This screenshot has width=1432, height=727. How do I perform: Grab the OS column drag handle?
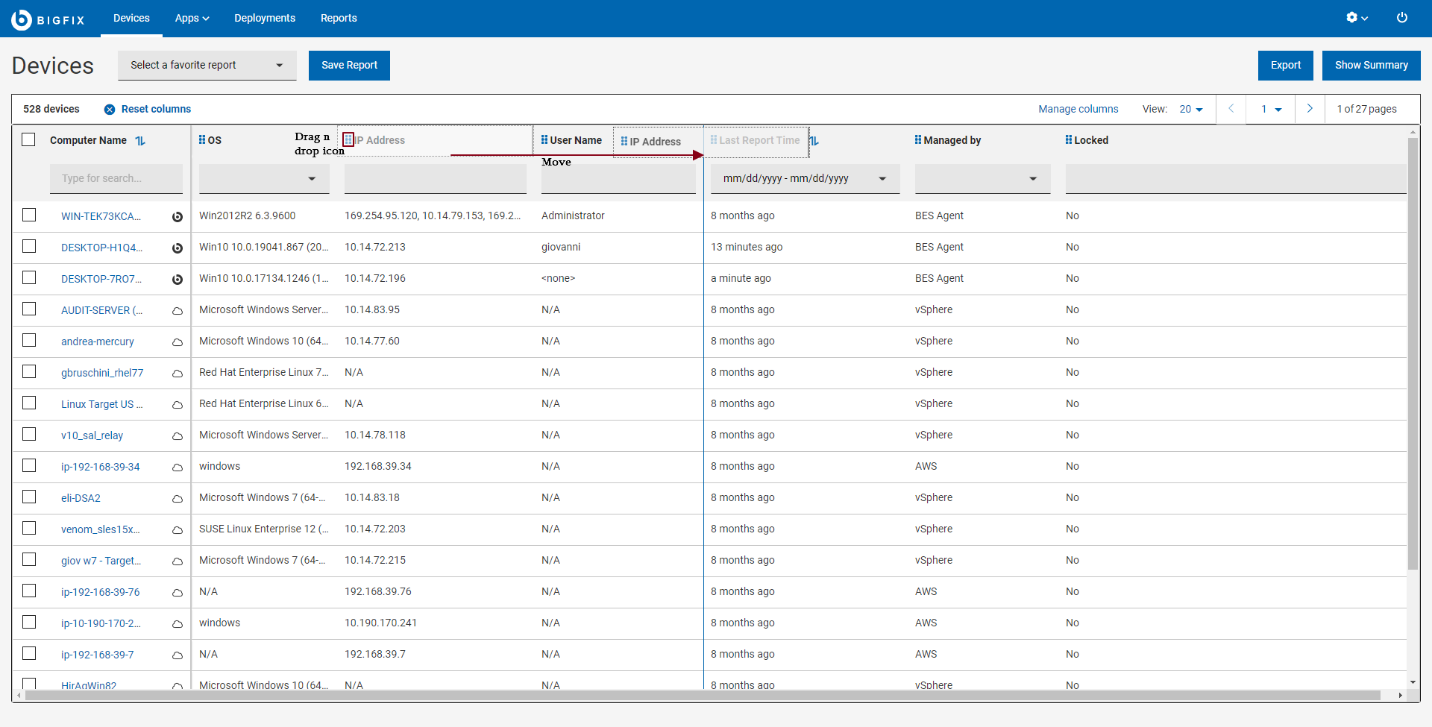202,140
